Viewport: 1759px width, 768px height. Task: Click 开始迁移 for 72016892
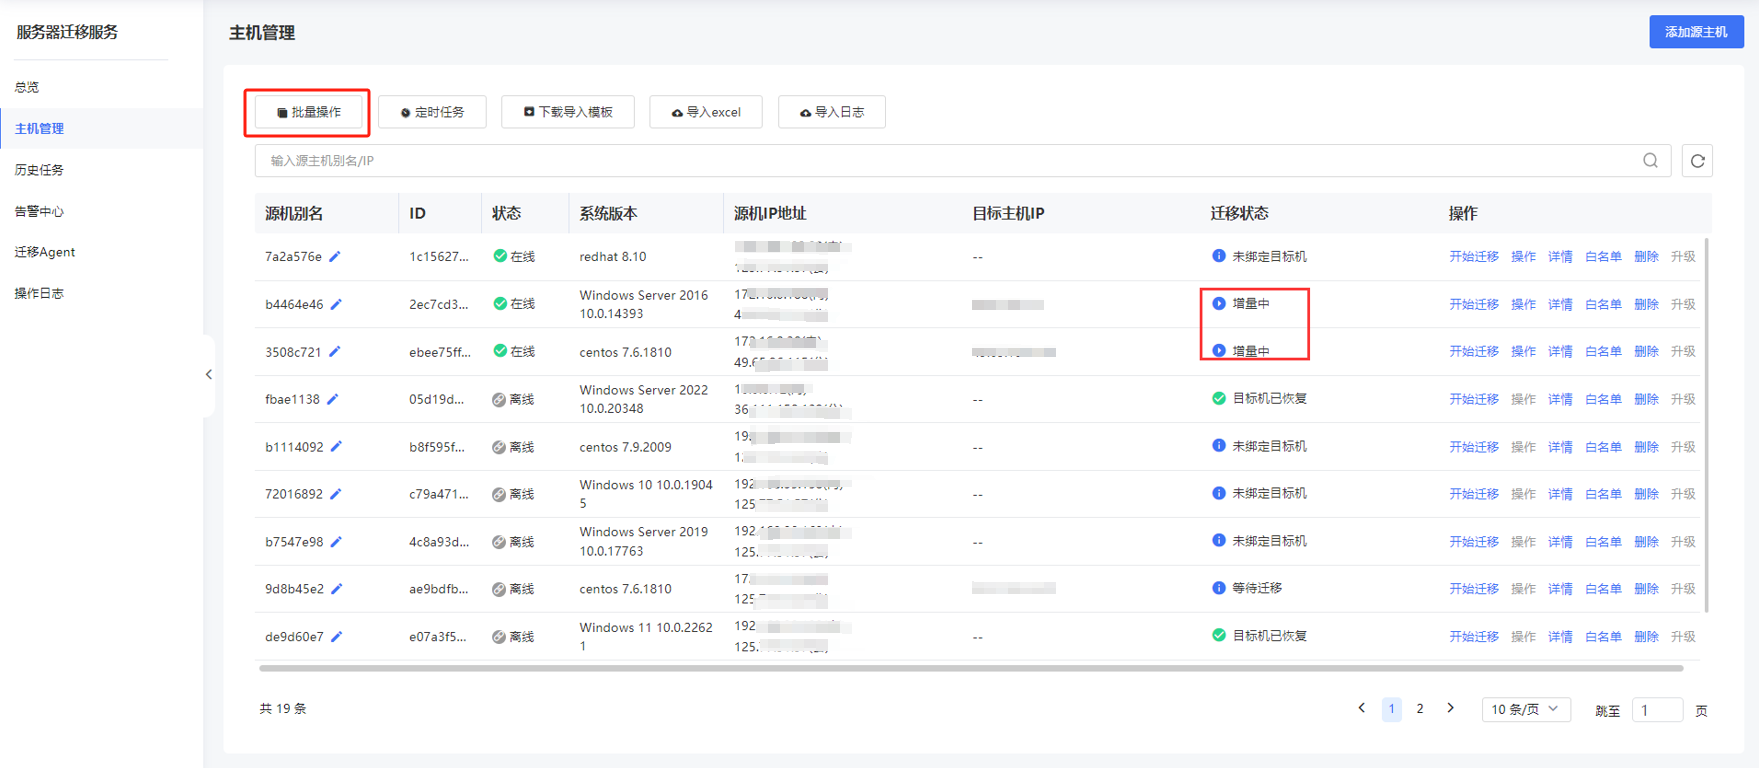point(1474,494)
